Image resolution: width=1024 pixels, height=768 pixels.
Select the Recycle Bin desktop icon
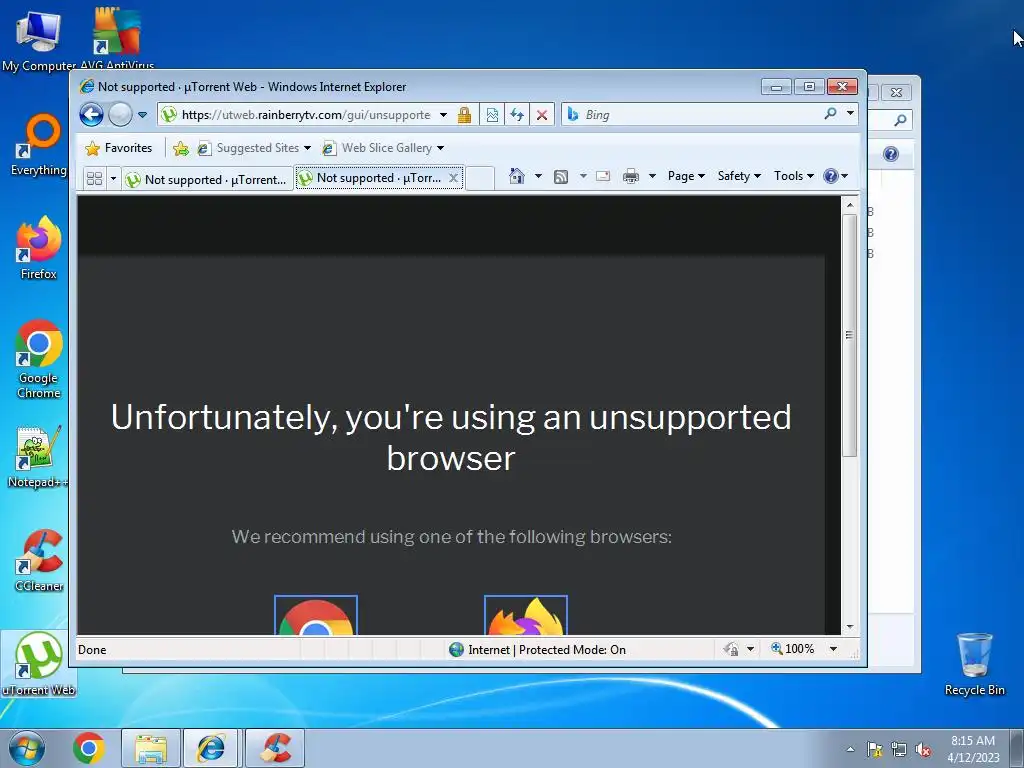[974, 664]
